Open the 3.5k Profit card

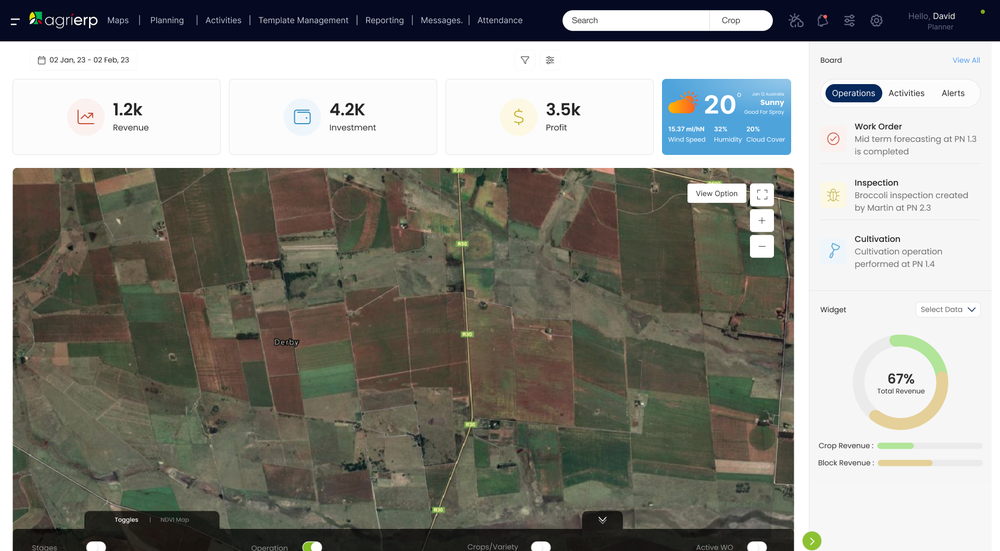point(549,117)
